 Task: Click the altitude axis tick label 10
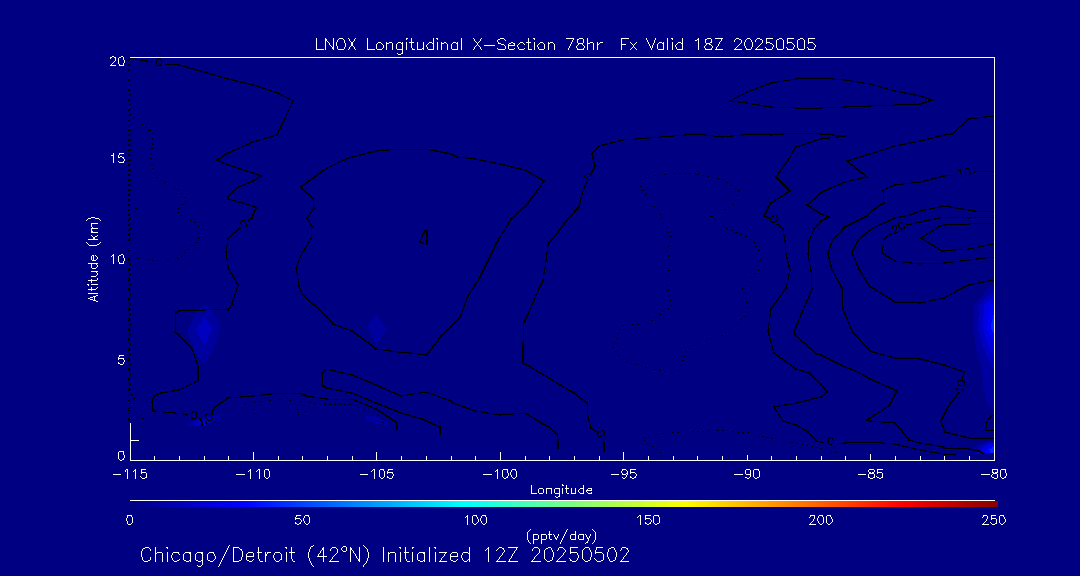pyautogui.click(x=117, y=259)
